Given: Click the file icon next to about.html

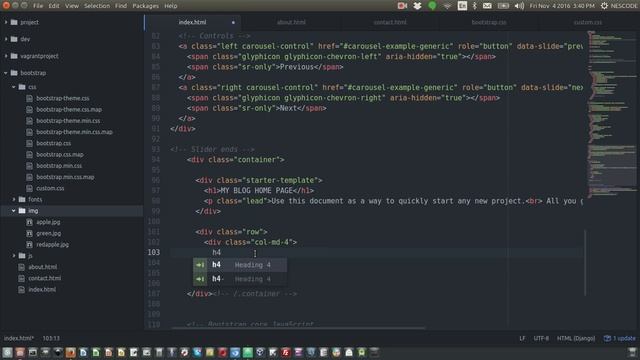Looking at the screenshot, I should pos(22,267).
